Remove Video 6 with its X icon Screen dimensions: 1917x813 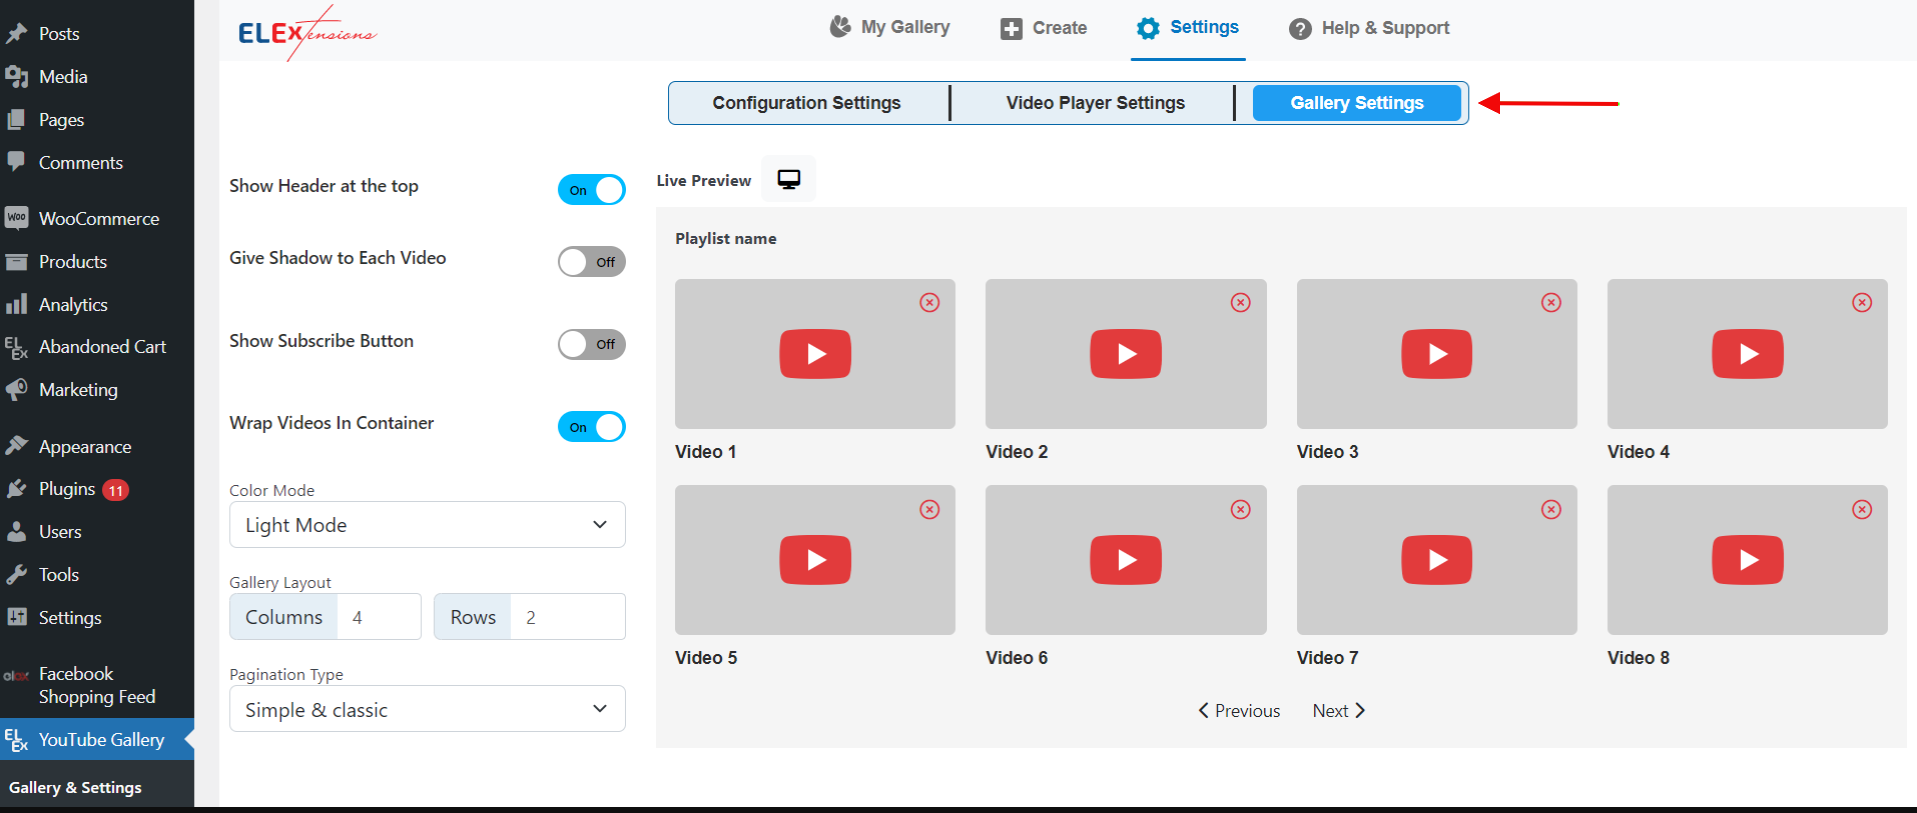1241,509
